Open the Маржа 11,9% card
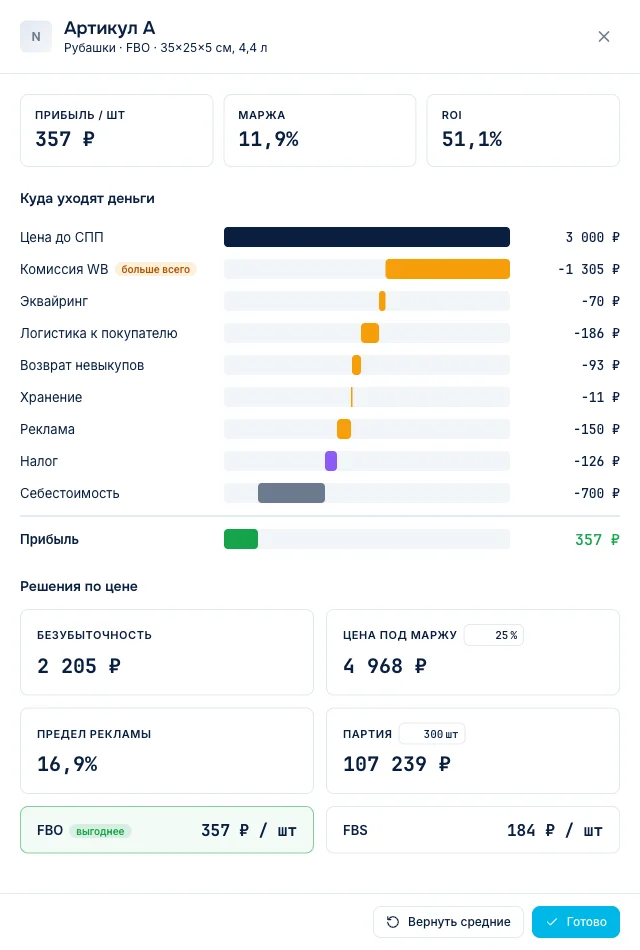This screenshot has width=640, height=950. coord(320,130)
